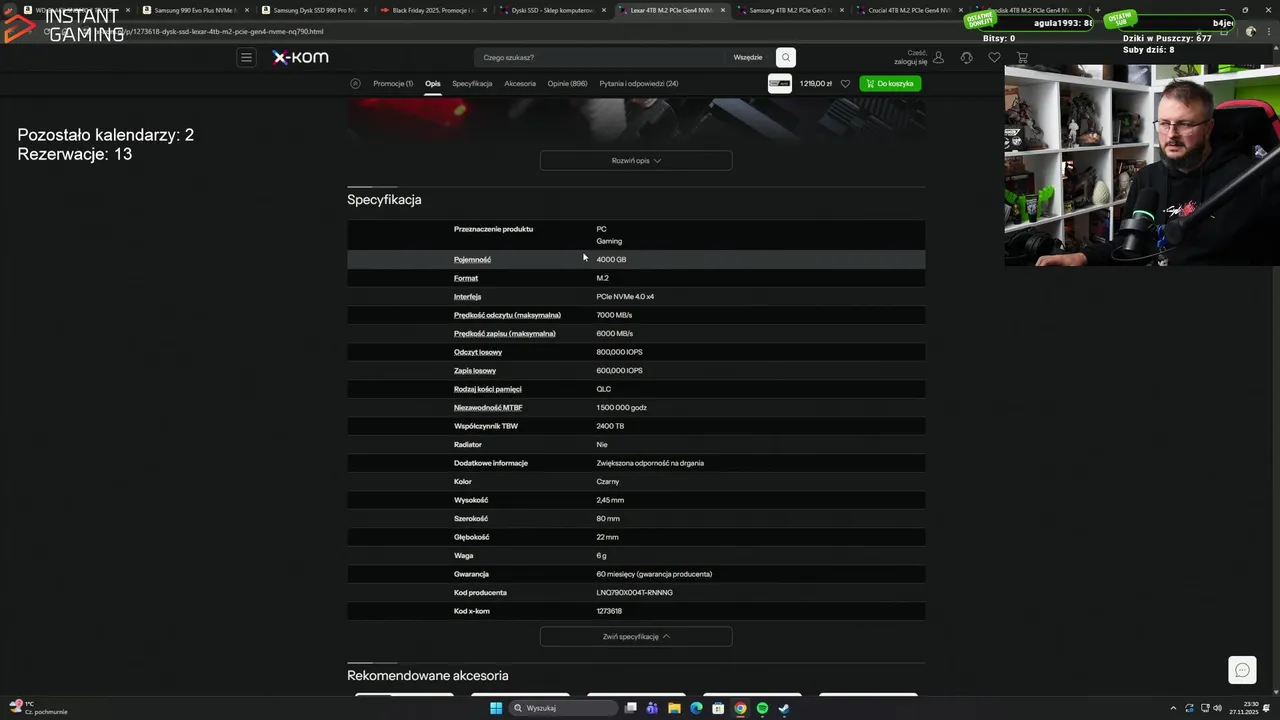1280x720 pixels.
Task: Open Task View on the taskbar
Action: [x=631, y=708]
